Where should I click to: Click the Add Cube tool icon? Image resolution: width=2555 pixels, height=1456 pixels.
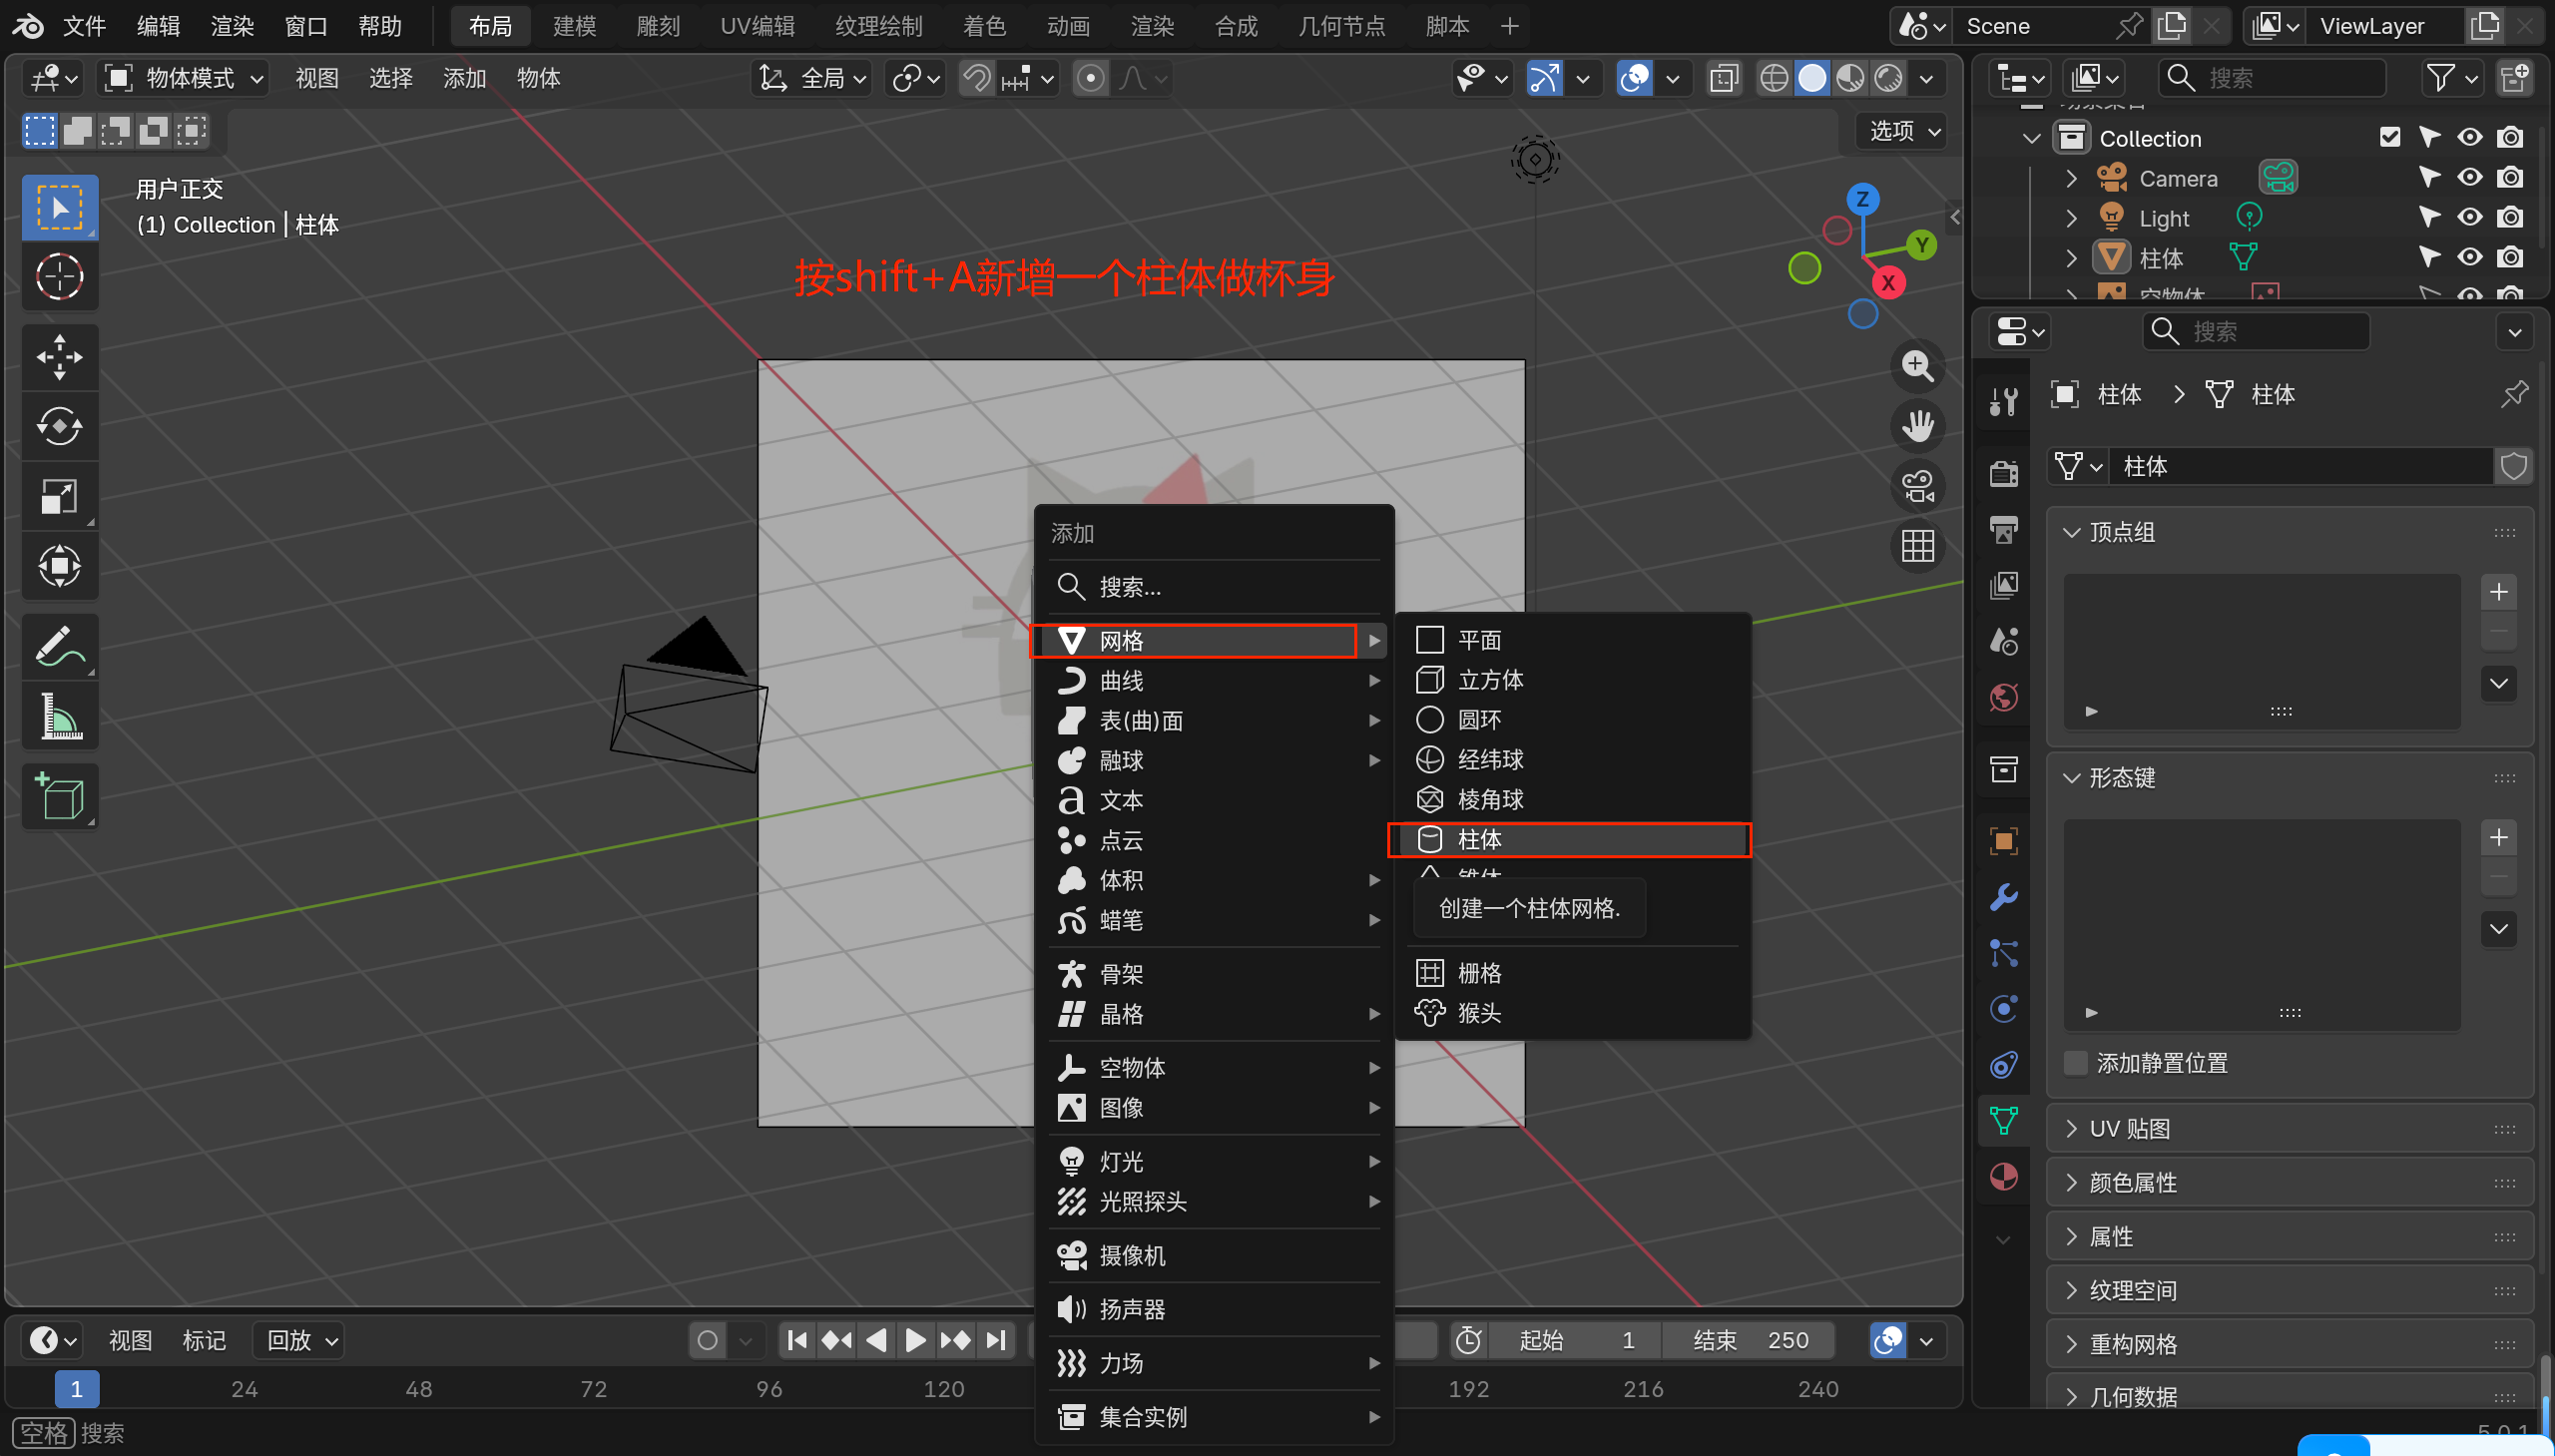[59, 797]
